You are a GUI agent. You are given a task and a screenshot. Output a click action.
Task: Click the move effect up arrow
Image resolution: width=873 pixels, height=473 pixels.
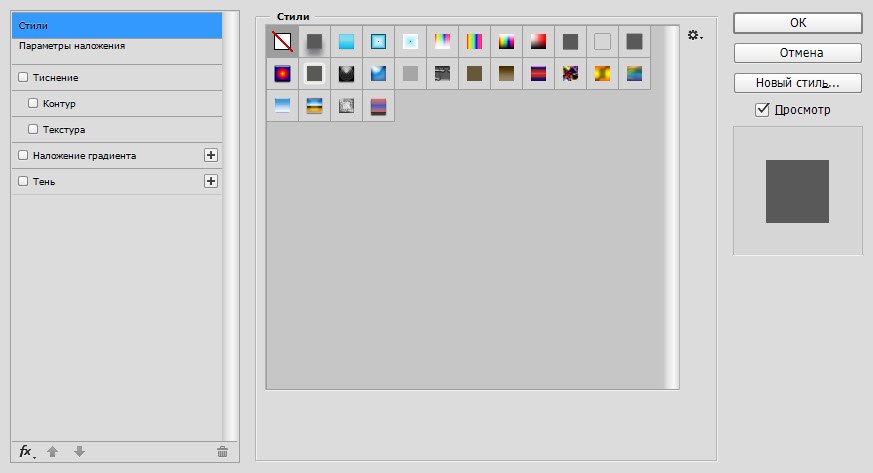tap(53, 452)
